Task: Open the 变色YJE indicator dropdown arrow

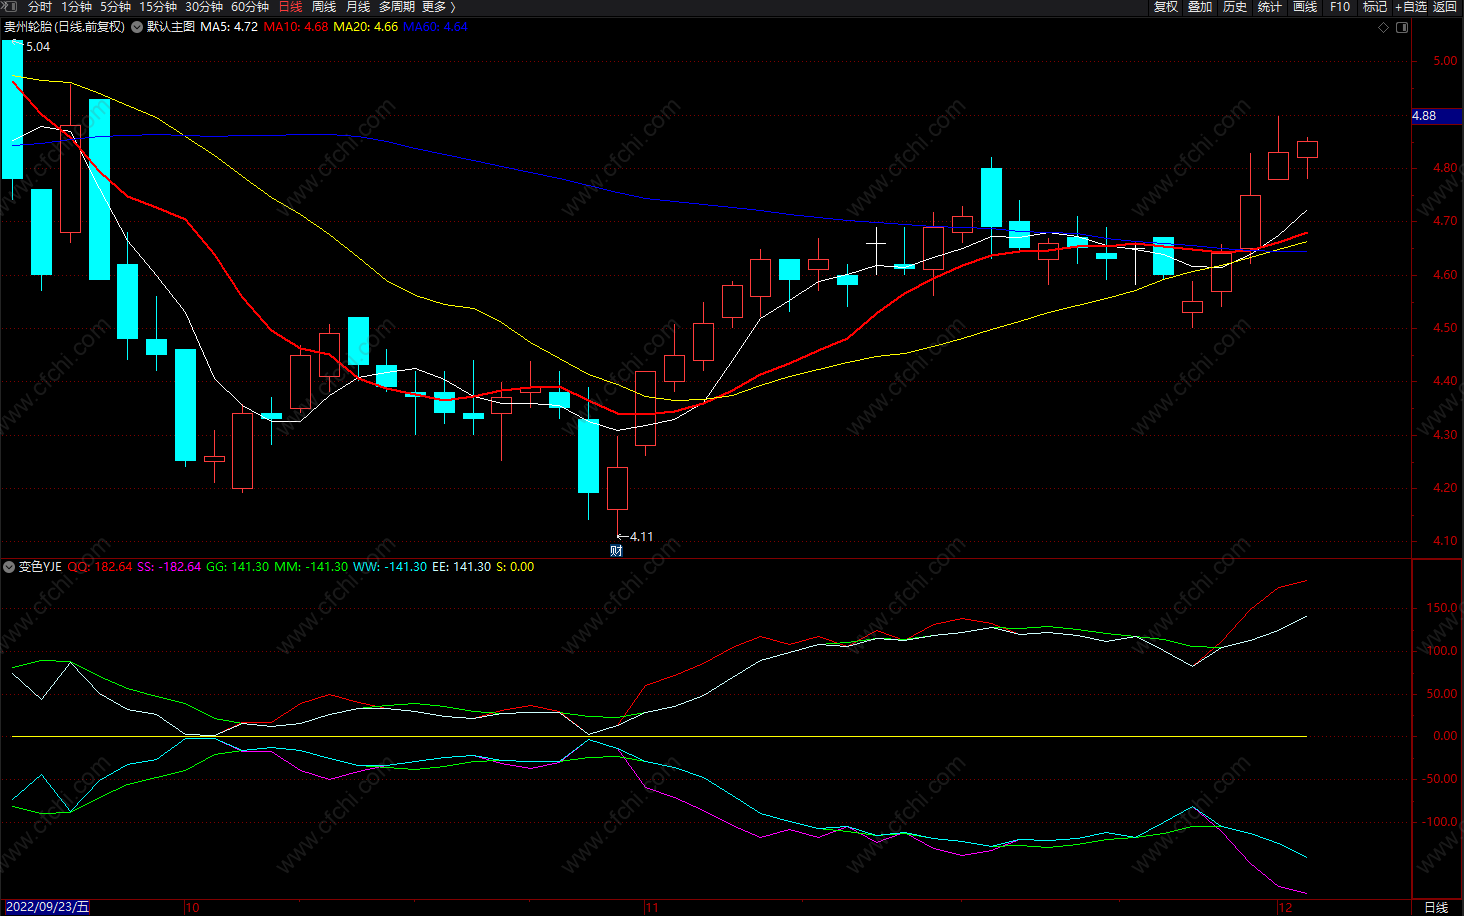Action: (9, 567)
